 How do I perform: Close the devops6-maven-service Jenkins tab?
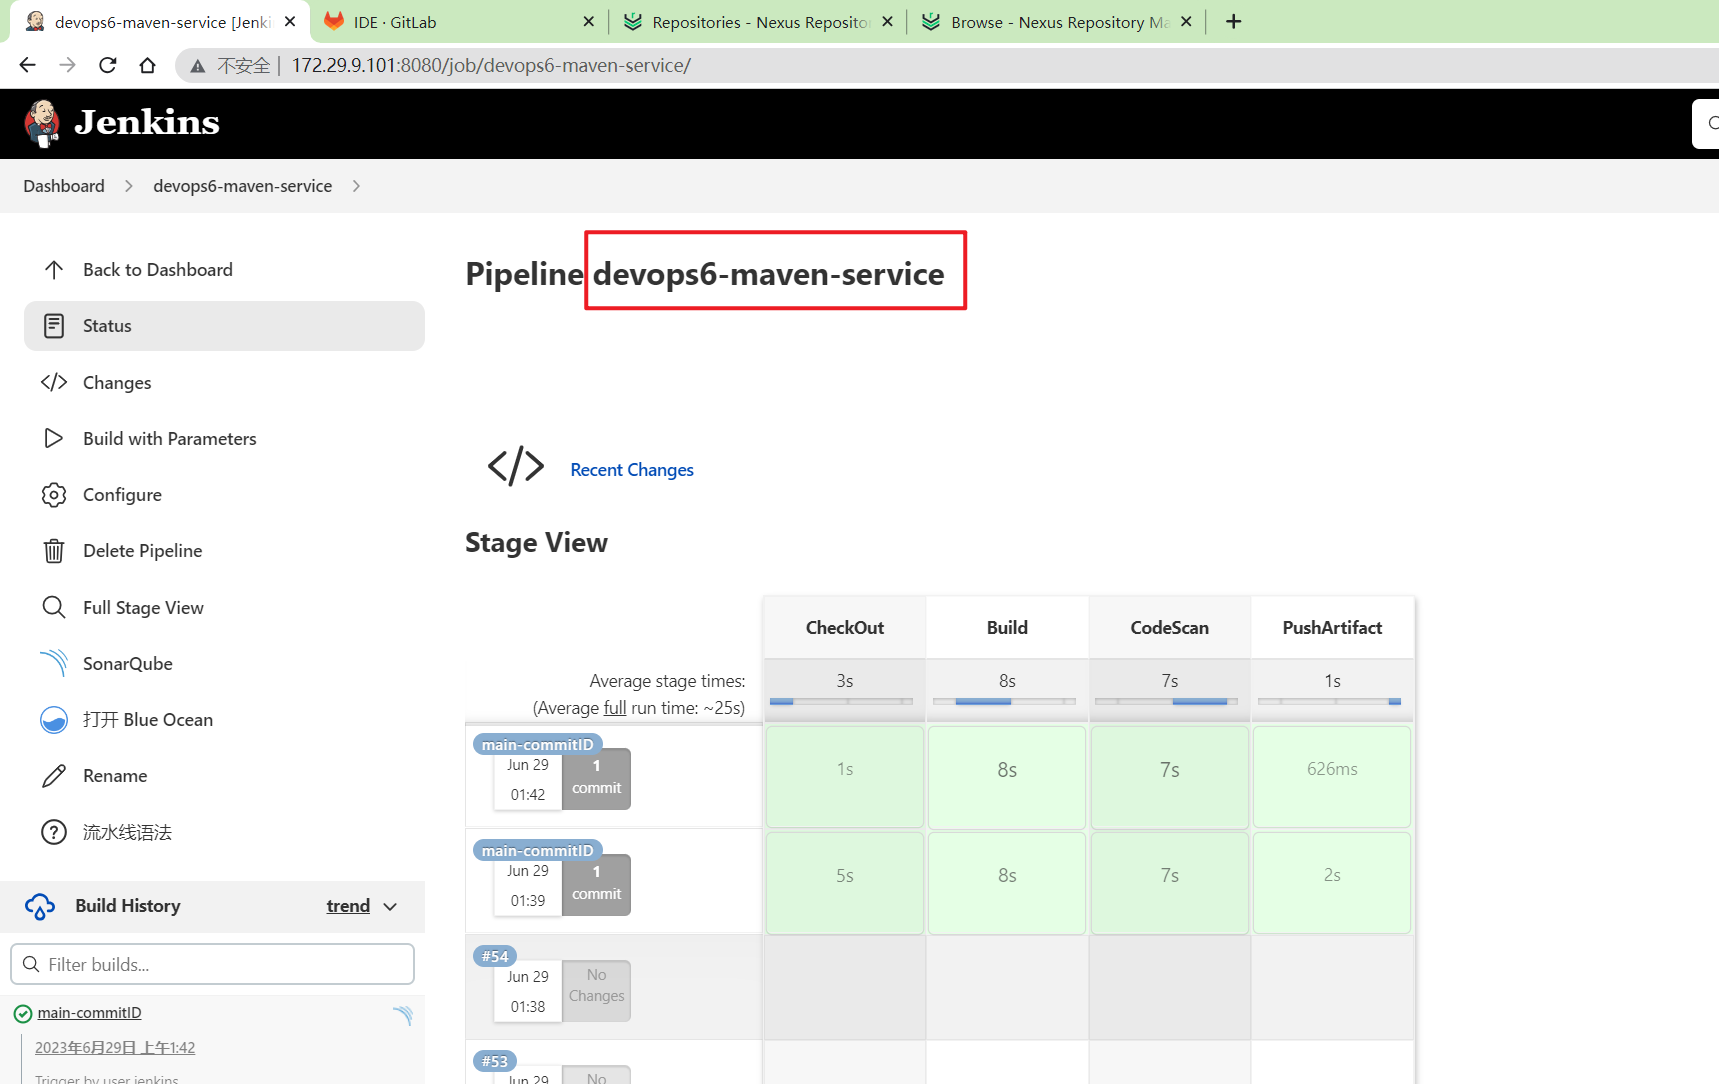pos(290,22)
